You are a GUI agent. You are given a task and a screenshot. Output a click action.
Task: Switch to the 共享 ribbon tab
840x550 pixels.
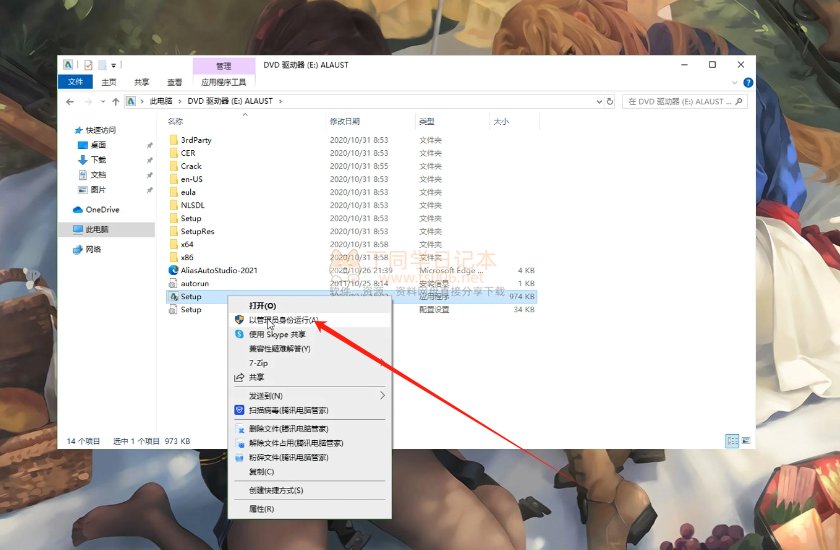click(x=141, y=82)
